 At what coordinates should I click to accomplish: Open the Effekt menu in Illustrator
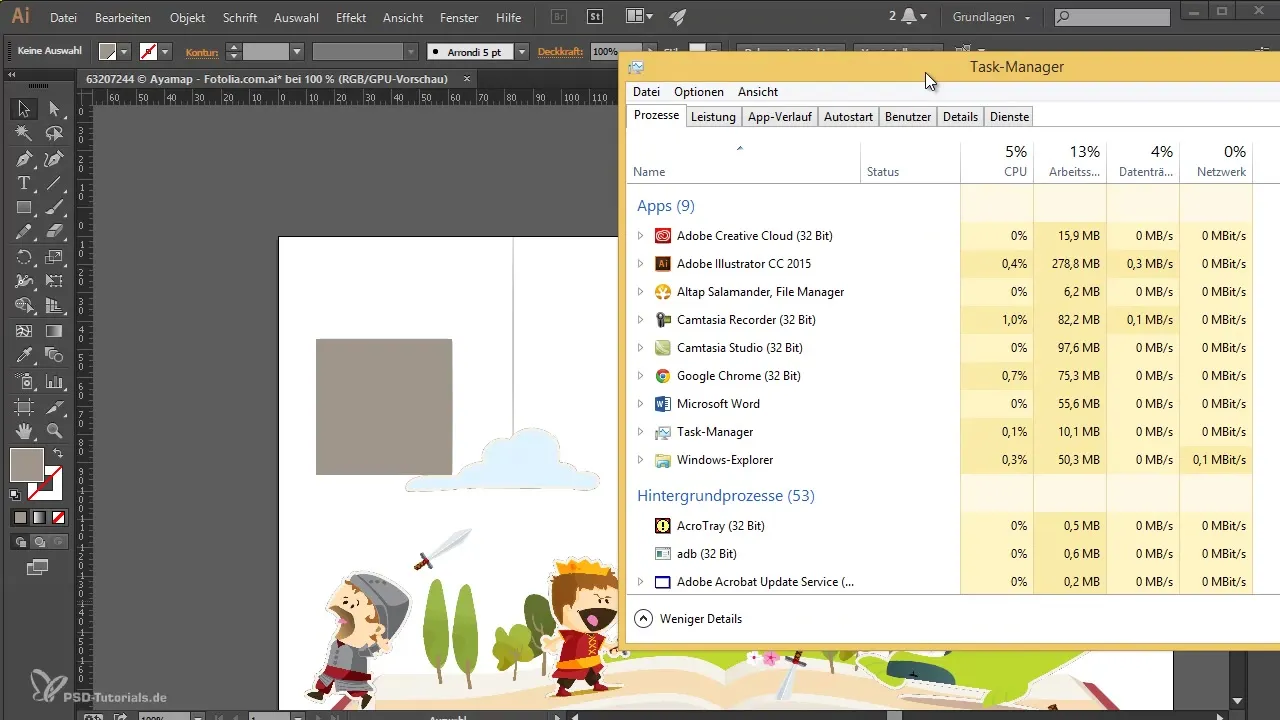click(x=351, y=18)
